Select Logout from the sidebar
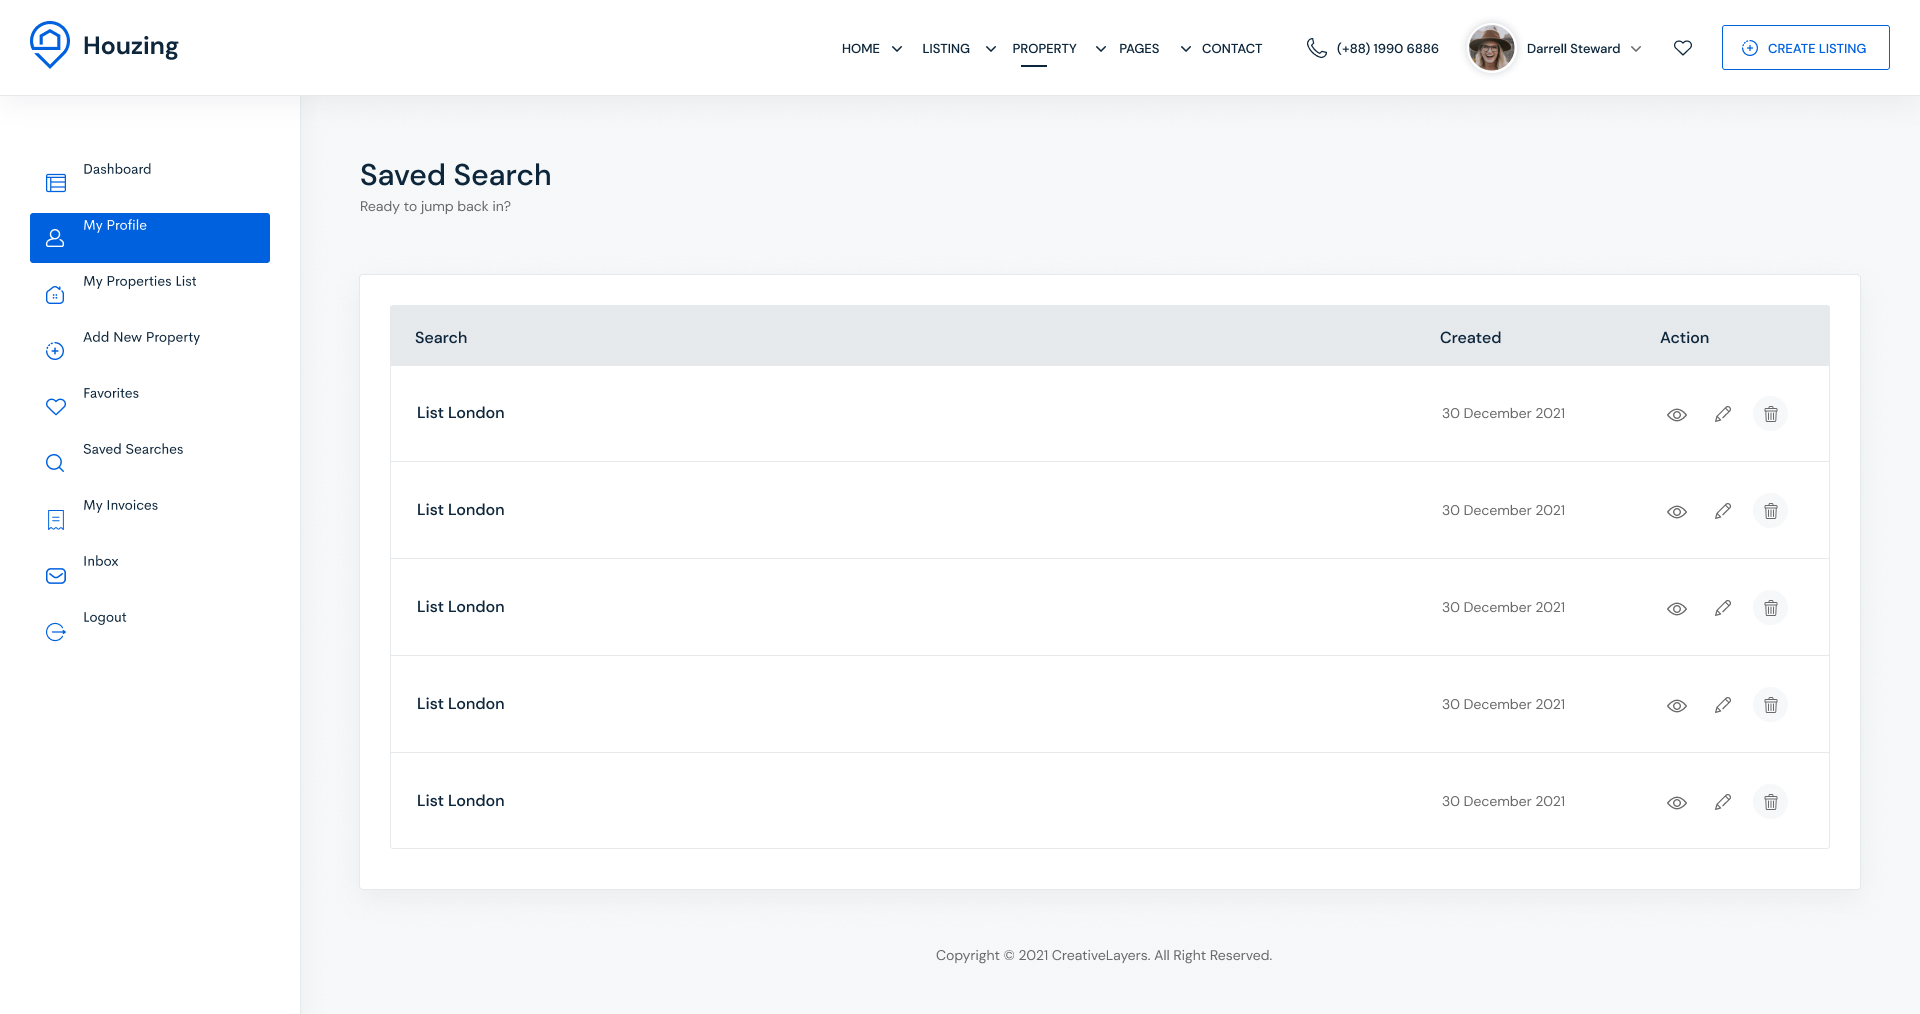The height and width of the screenshot is (1014, 1920). click(x=104, y=618)
